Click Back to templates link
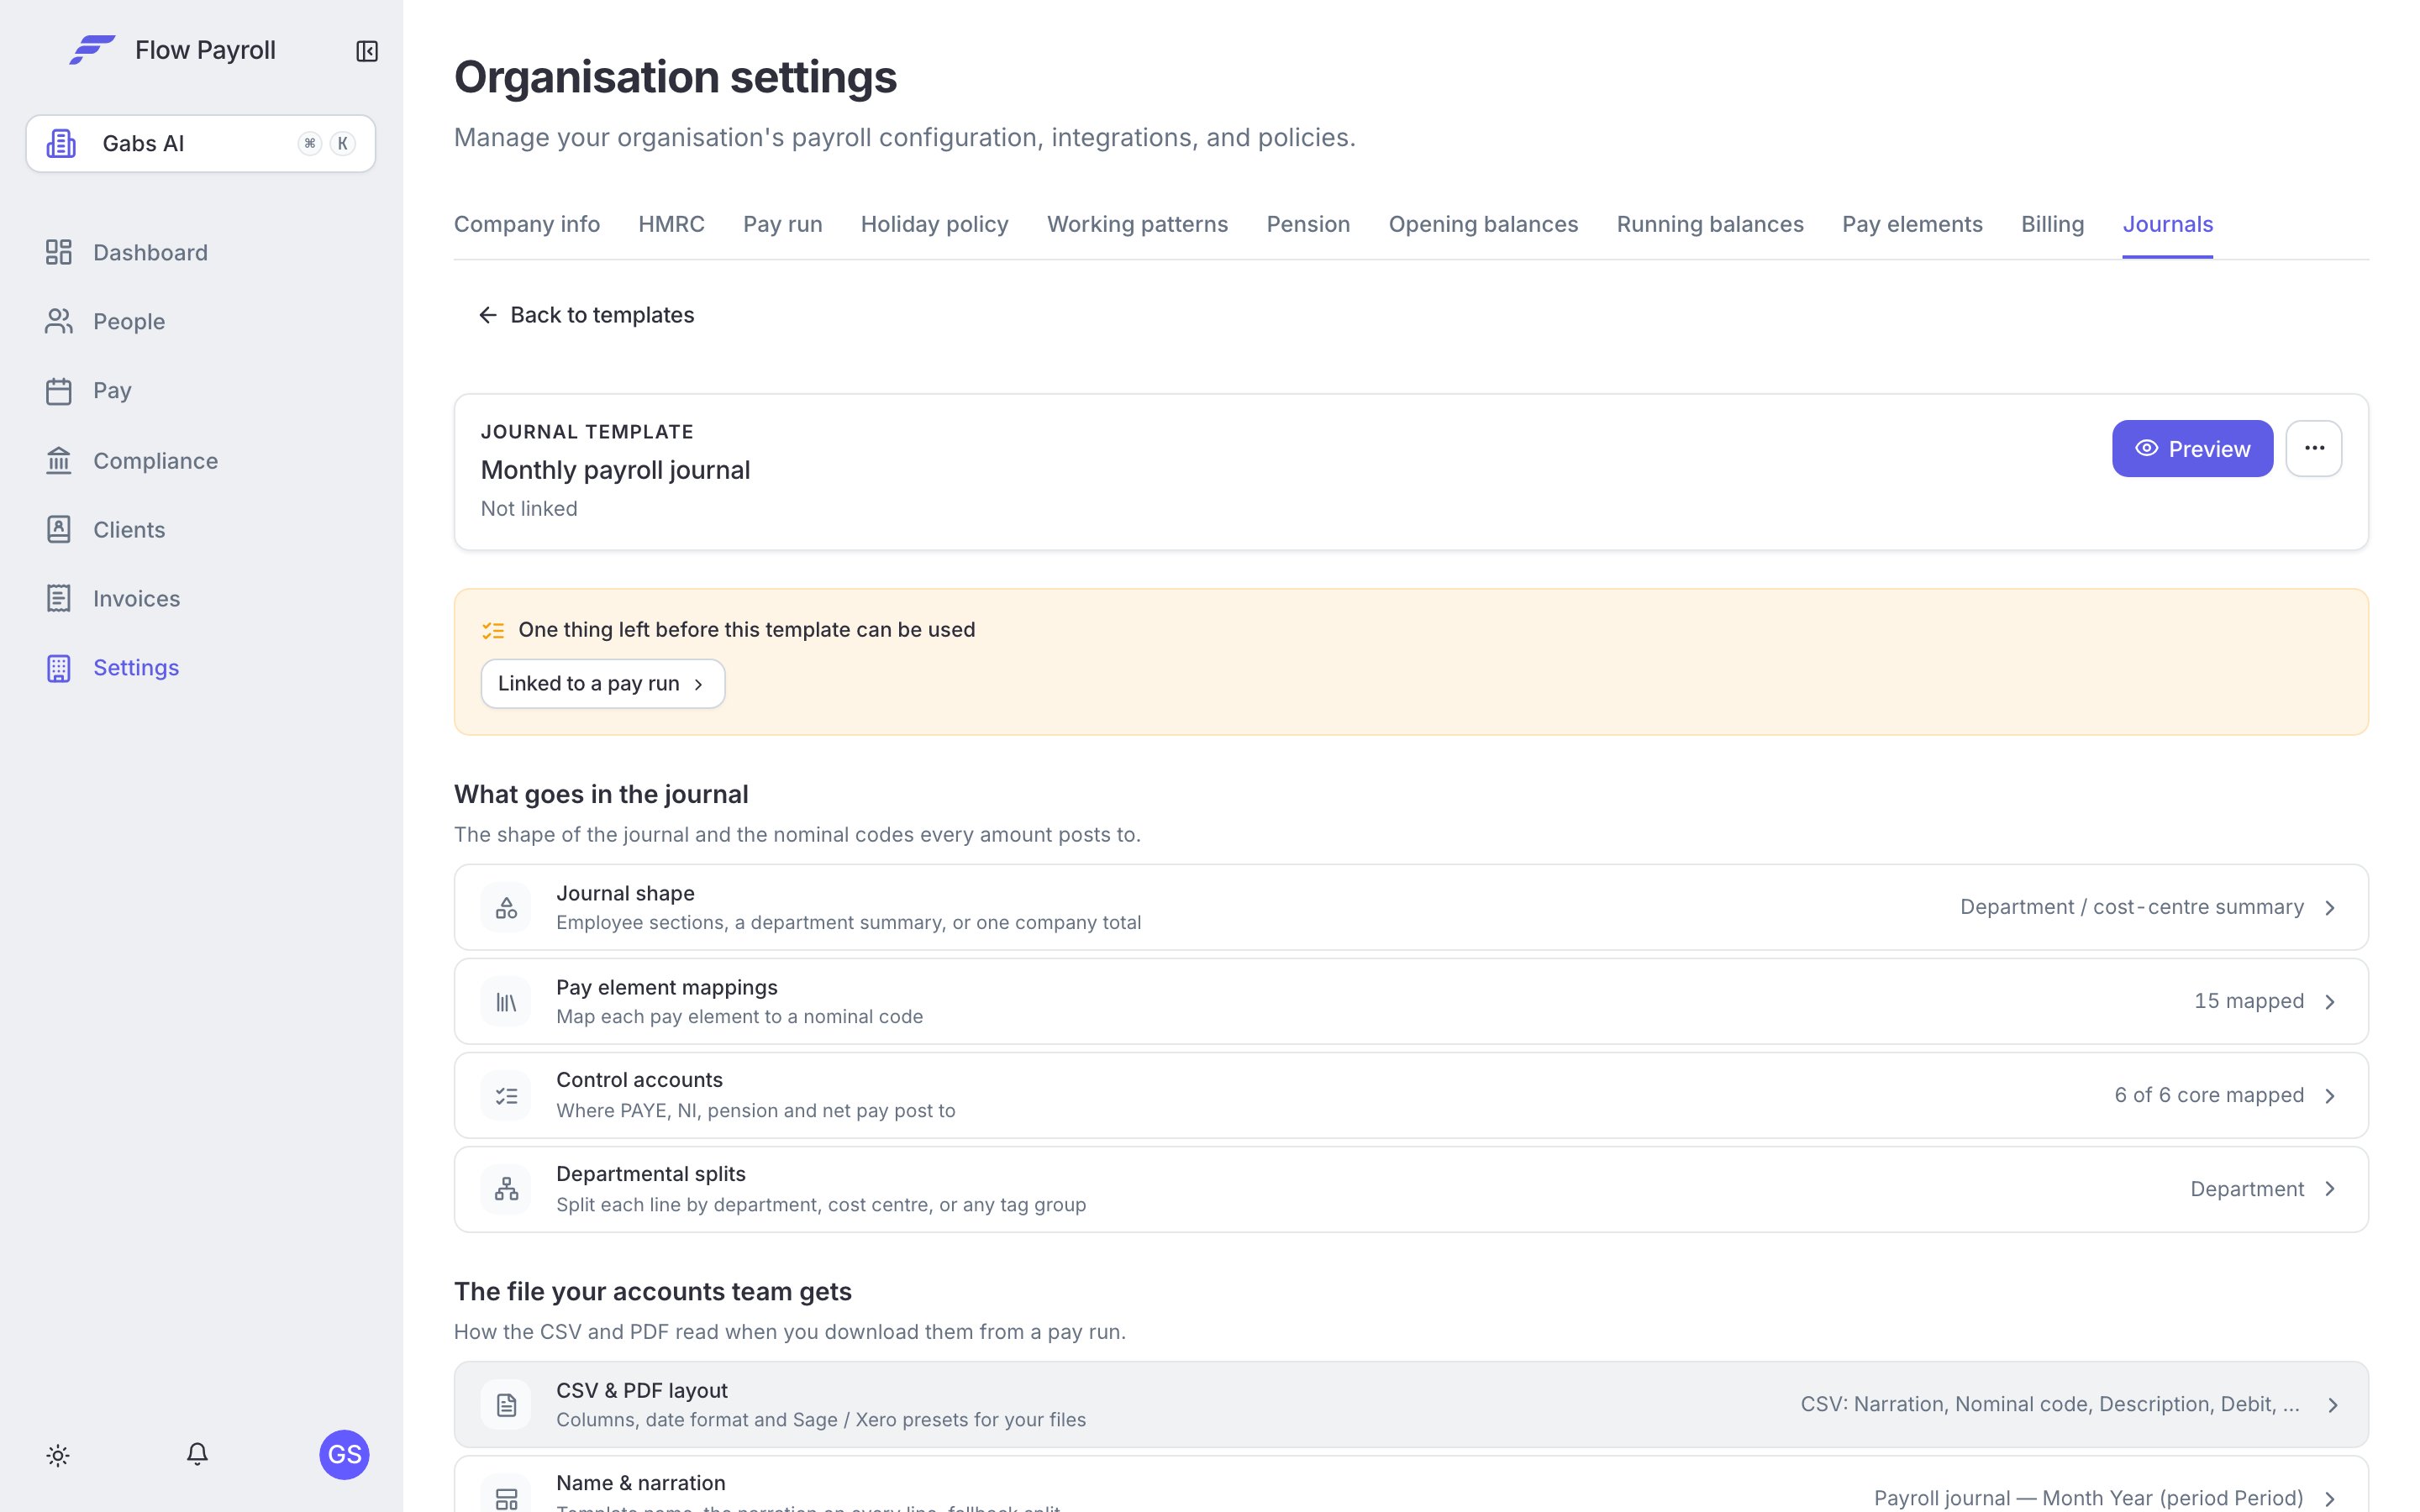 [x=586, y=315]
